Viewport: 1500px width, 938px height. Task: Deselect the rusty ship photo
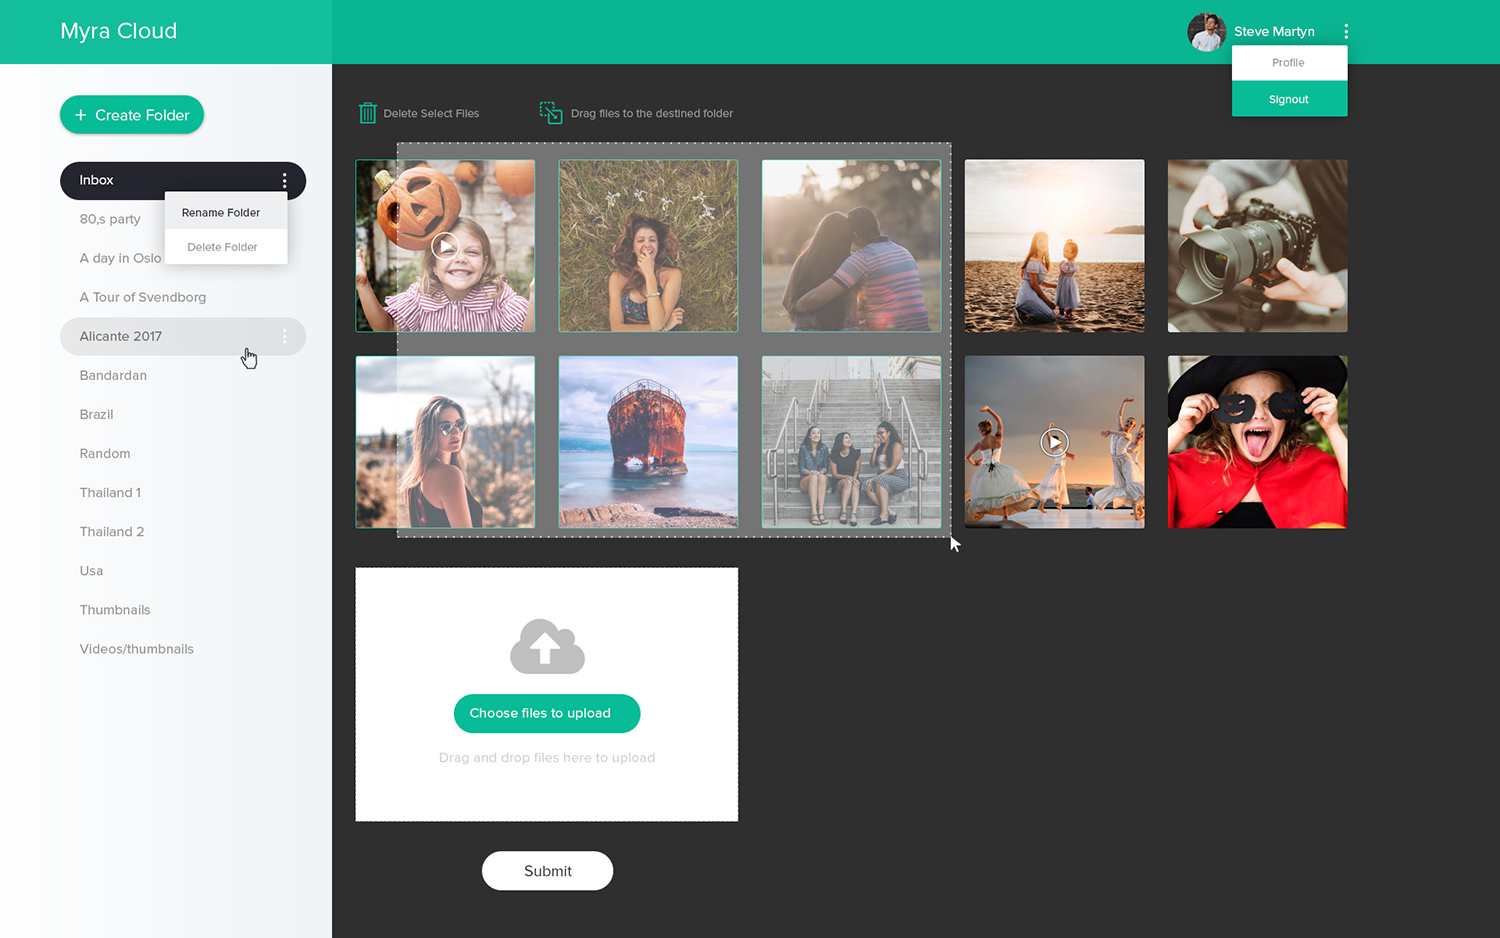(x=648, y=442)
